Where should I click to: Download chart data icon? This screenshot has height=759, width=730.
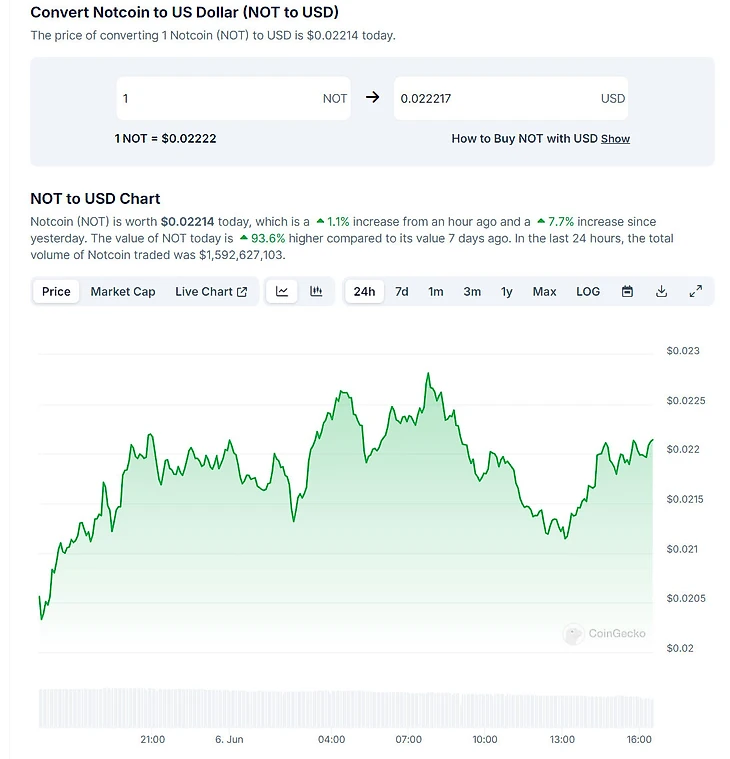(661, 291)
